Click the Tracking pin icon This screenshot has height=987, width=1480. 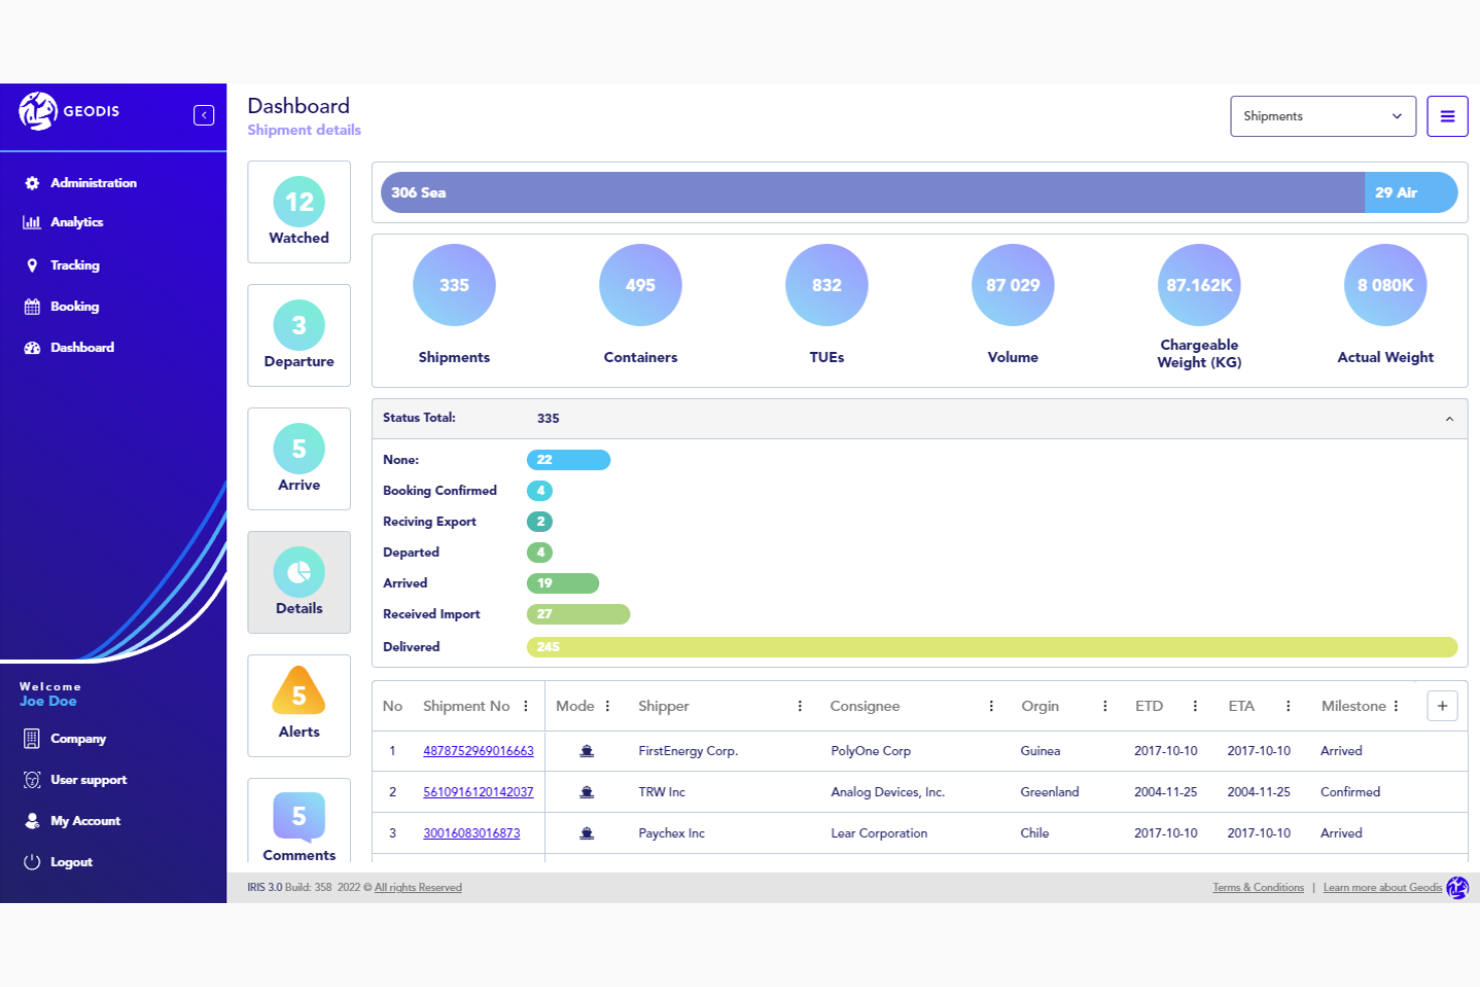click(x=32, y=265)
